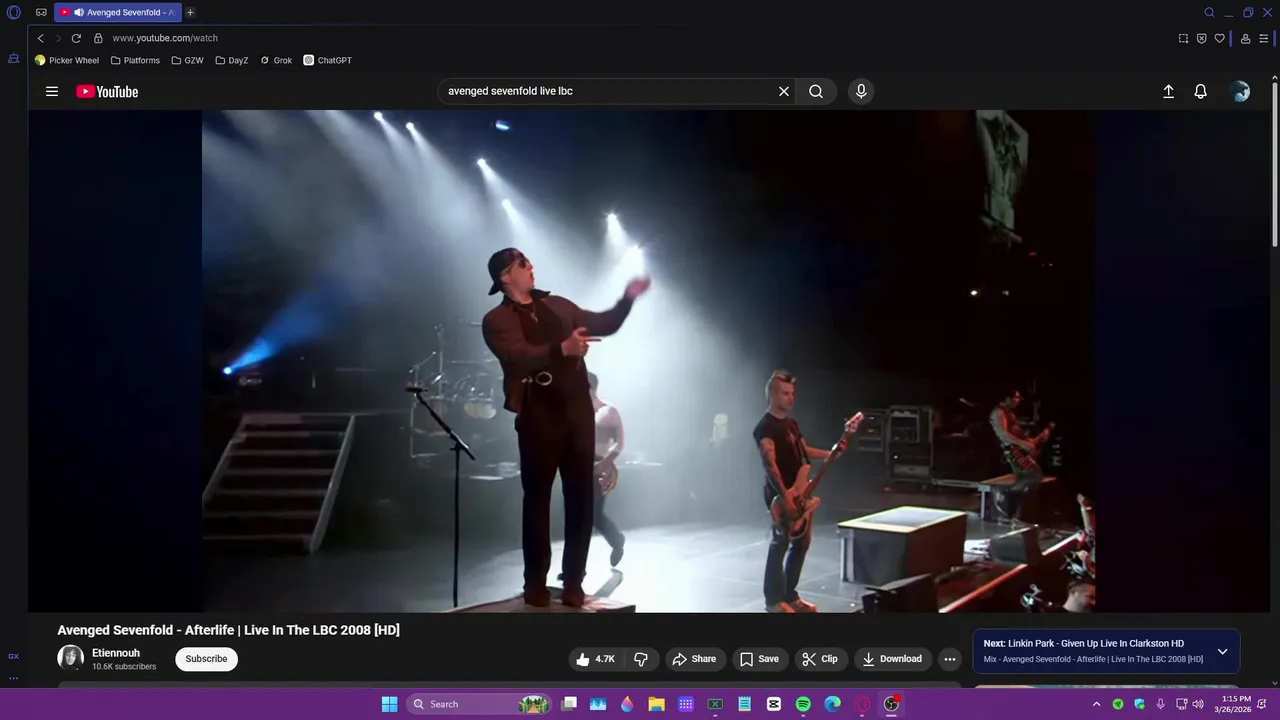Image resolution: width=1280 pixels, height=720 pixels.
Task: Add page to bookmarks with heart icon
Action: coord(1219,38)
